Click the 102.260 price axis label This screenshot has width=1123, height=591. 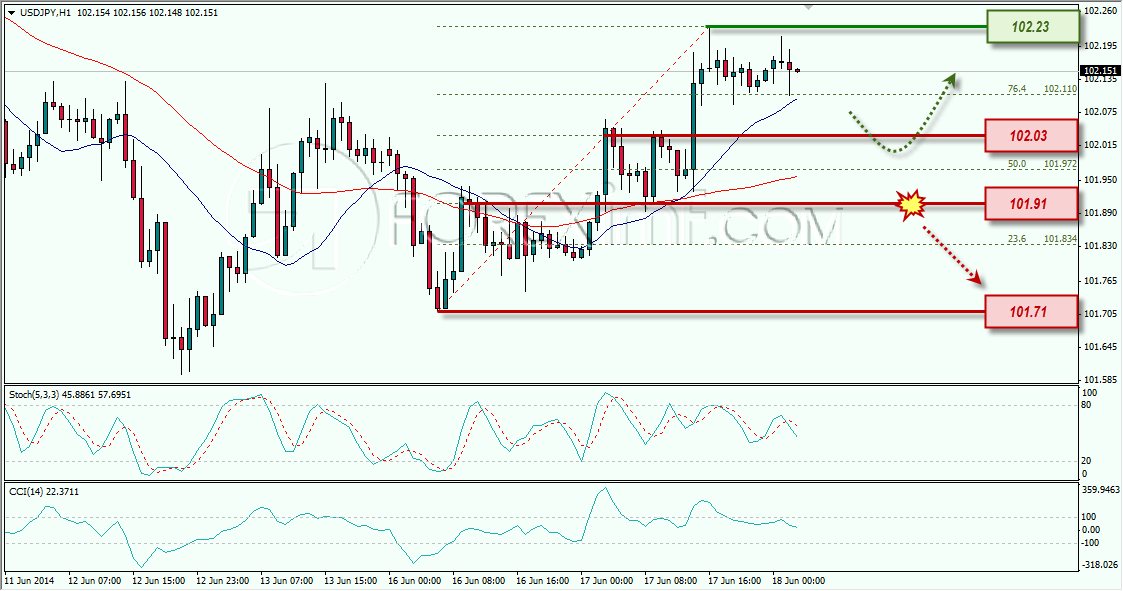tap(1100, 11)
